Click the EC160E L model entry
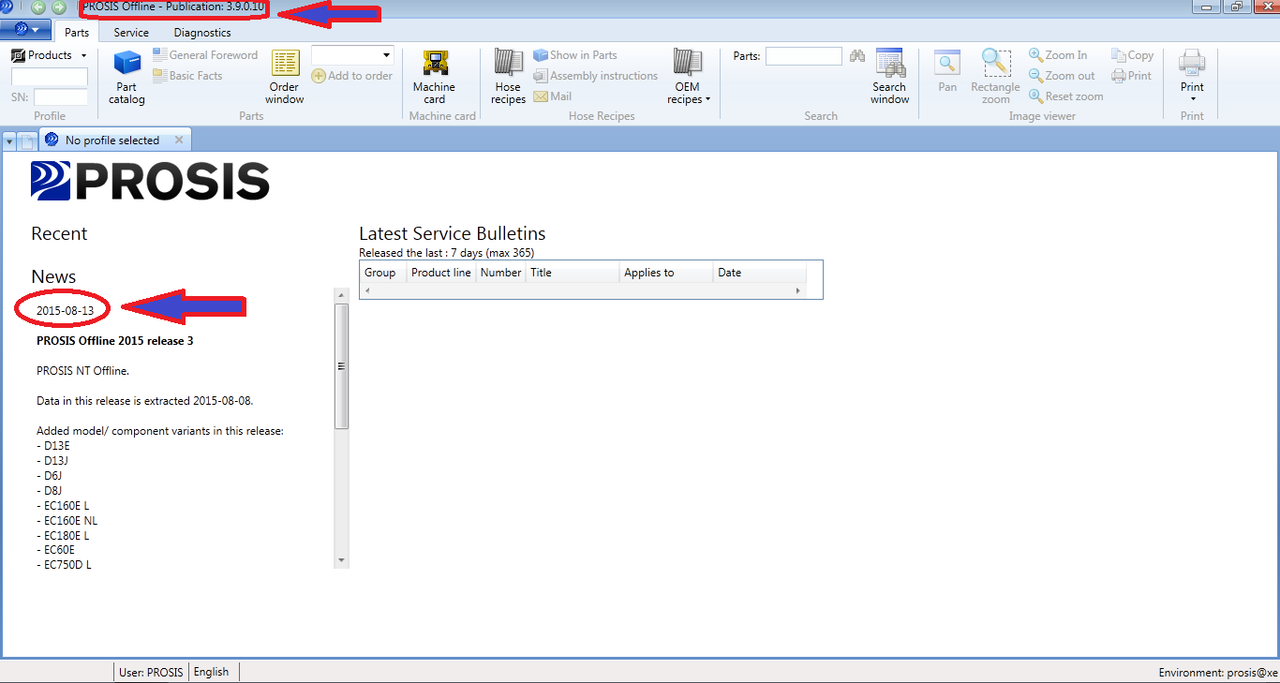 coord(66,505)
